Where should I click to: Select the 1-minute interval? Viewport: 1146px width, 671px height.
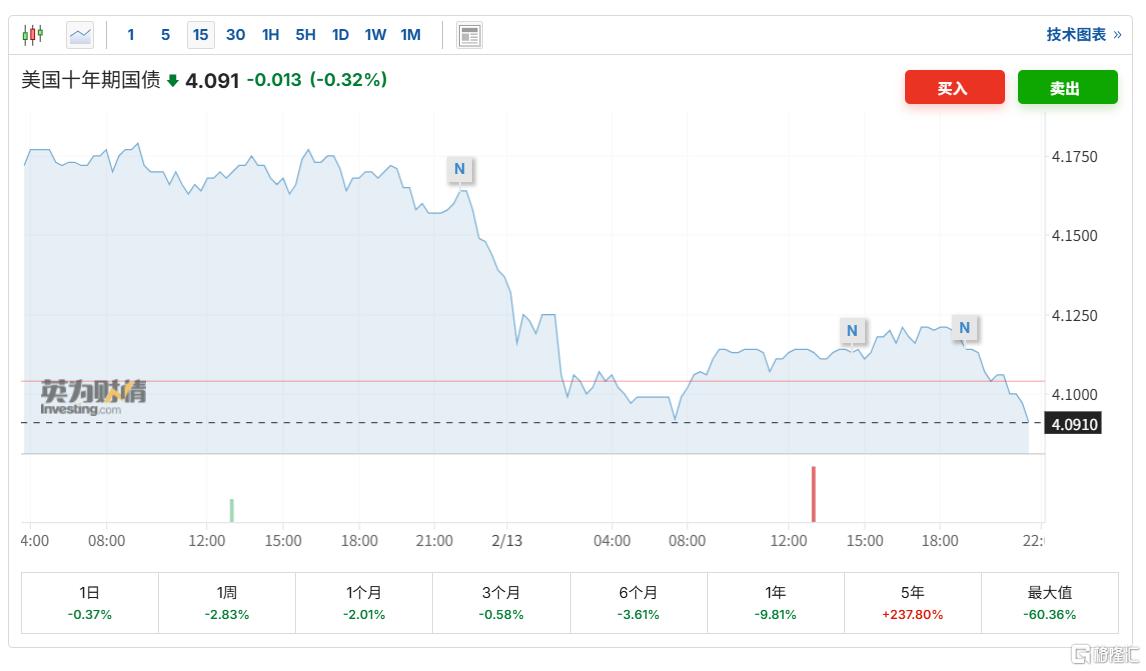(131, 35)
